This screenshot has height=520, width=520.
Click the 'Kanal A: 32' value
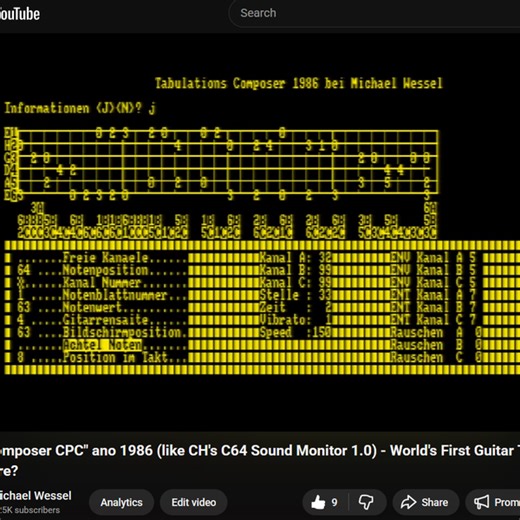pos(295,258)
